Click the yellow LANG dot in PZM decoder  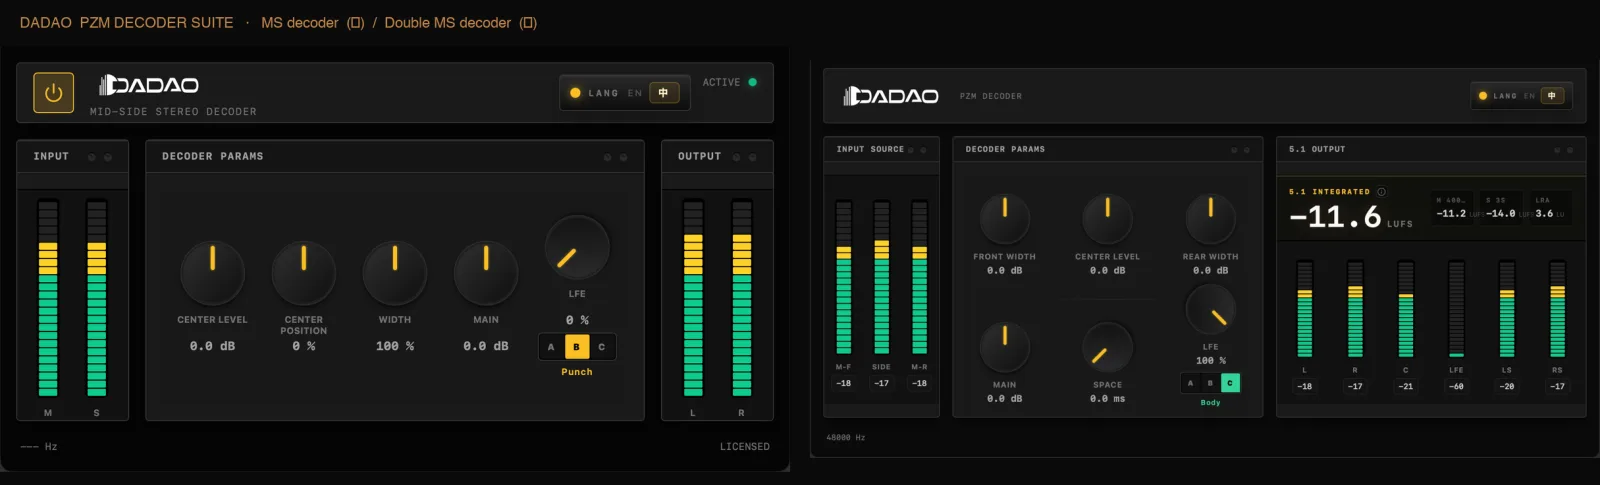1483,96
